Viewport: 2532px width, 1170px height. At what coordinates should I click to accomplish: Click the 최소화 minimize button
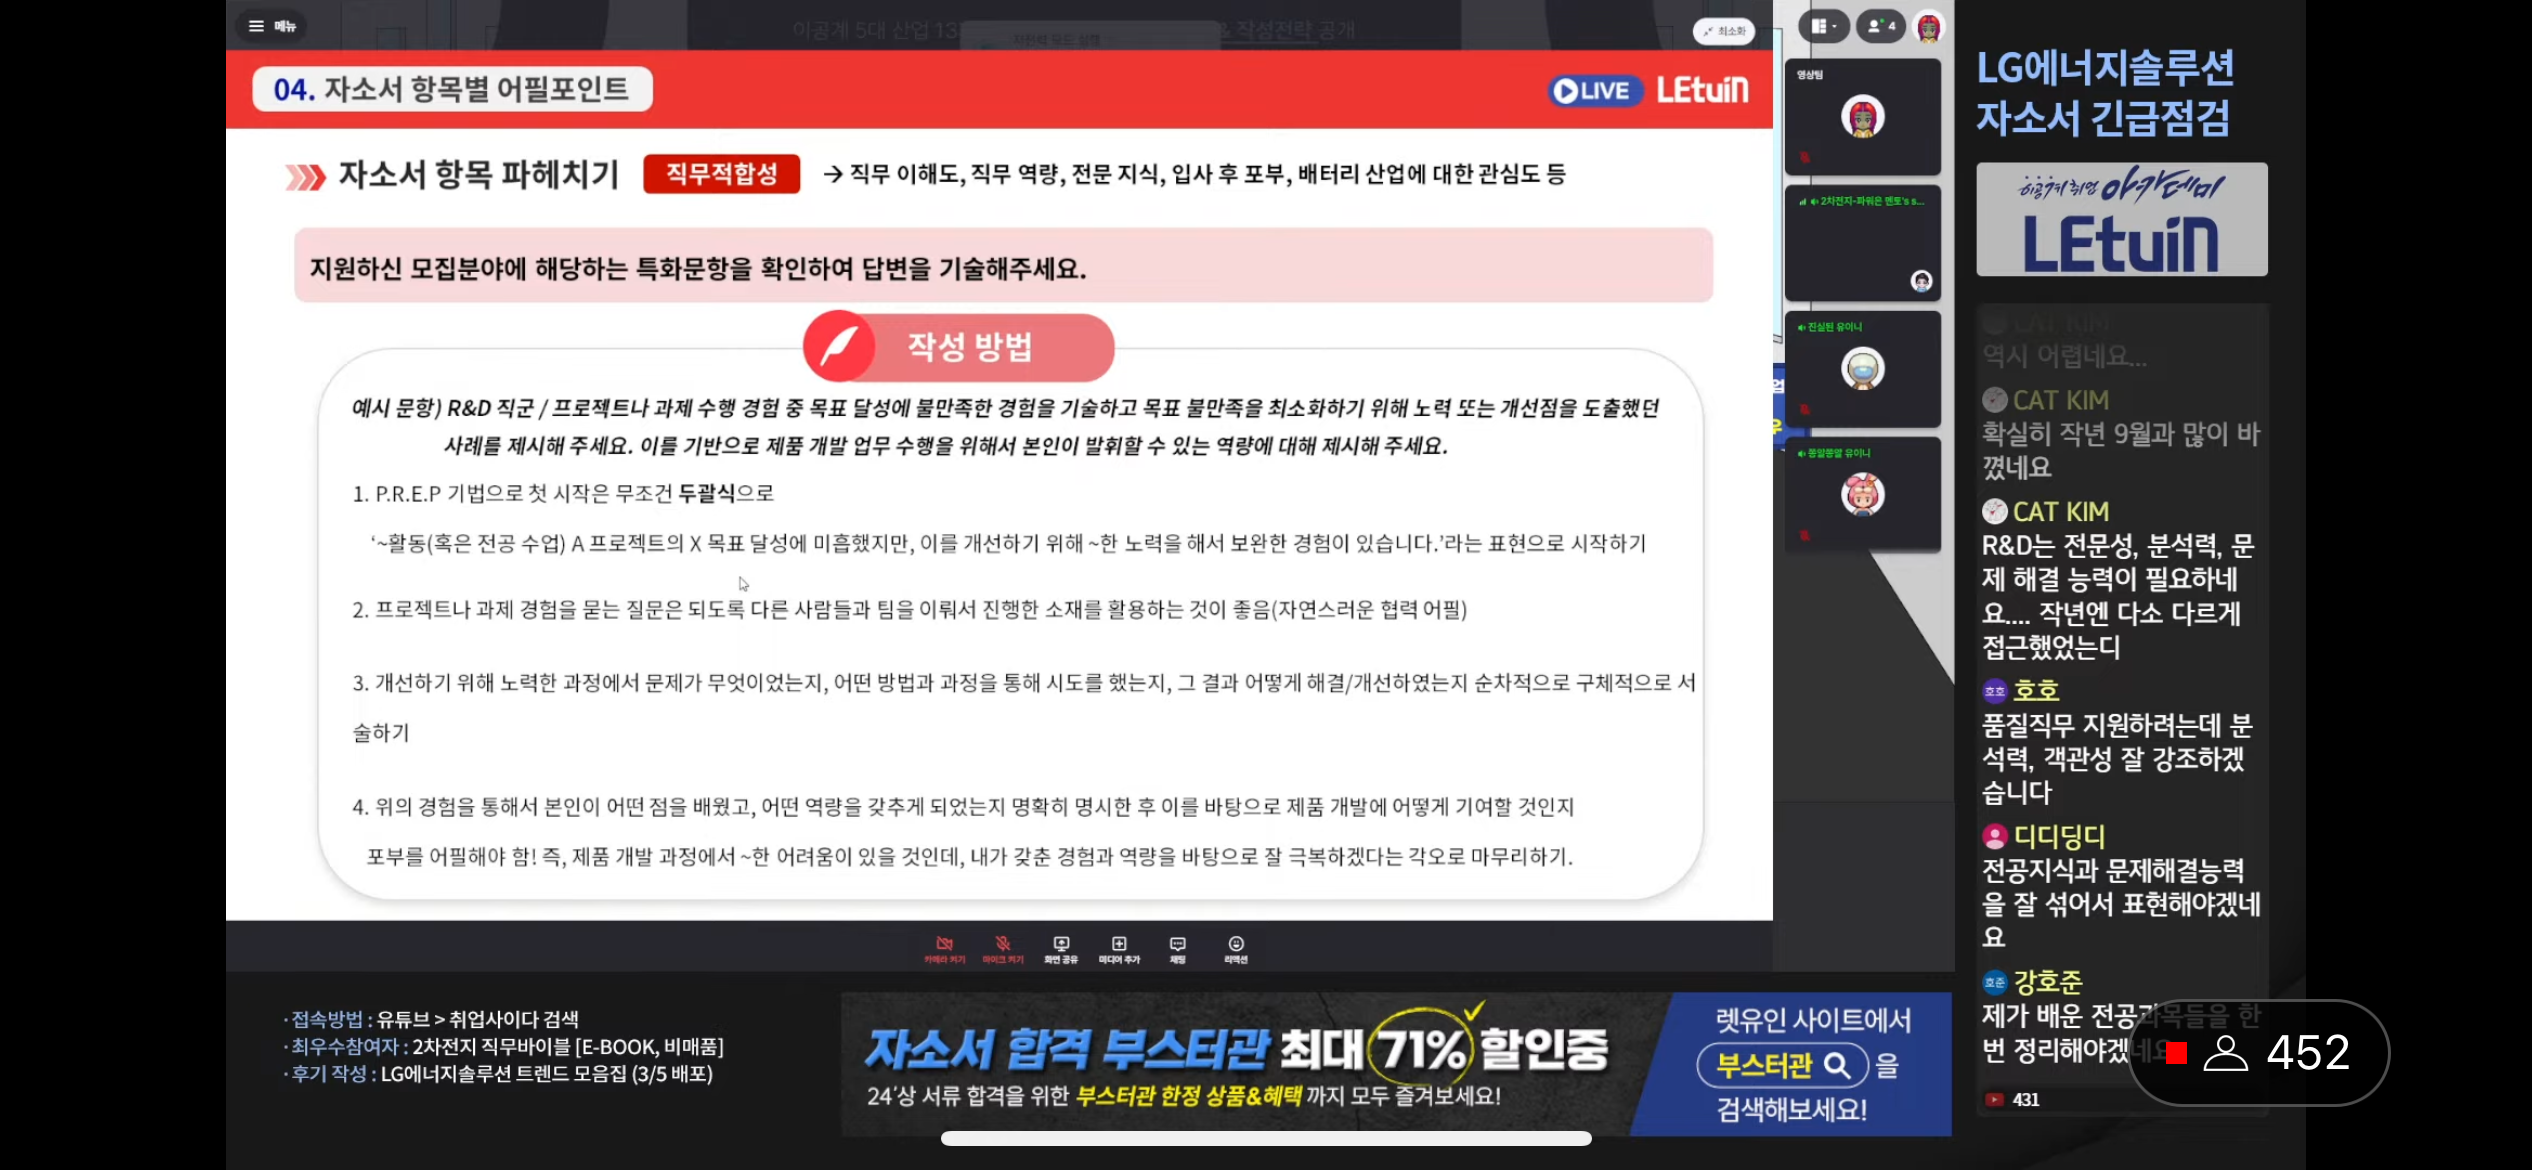(x=1724, y=31)
